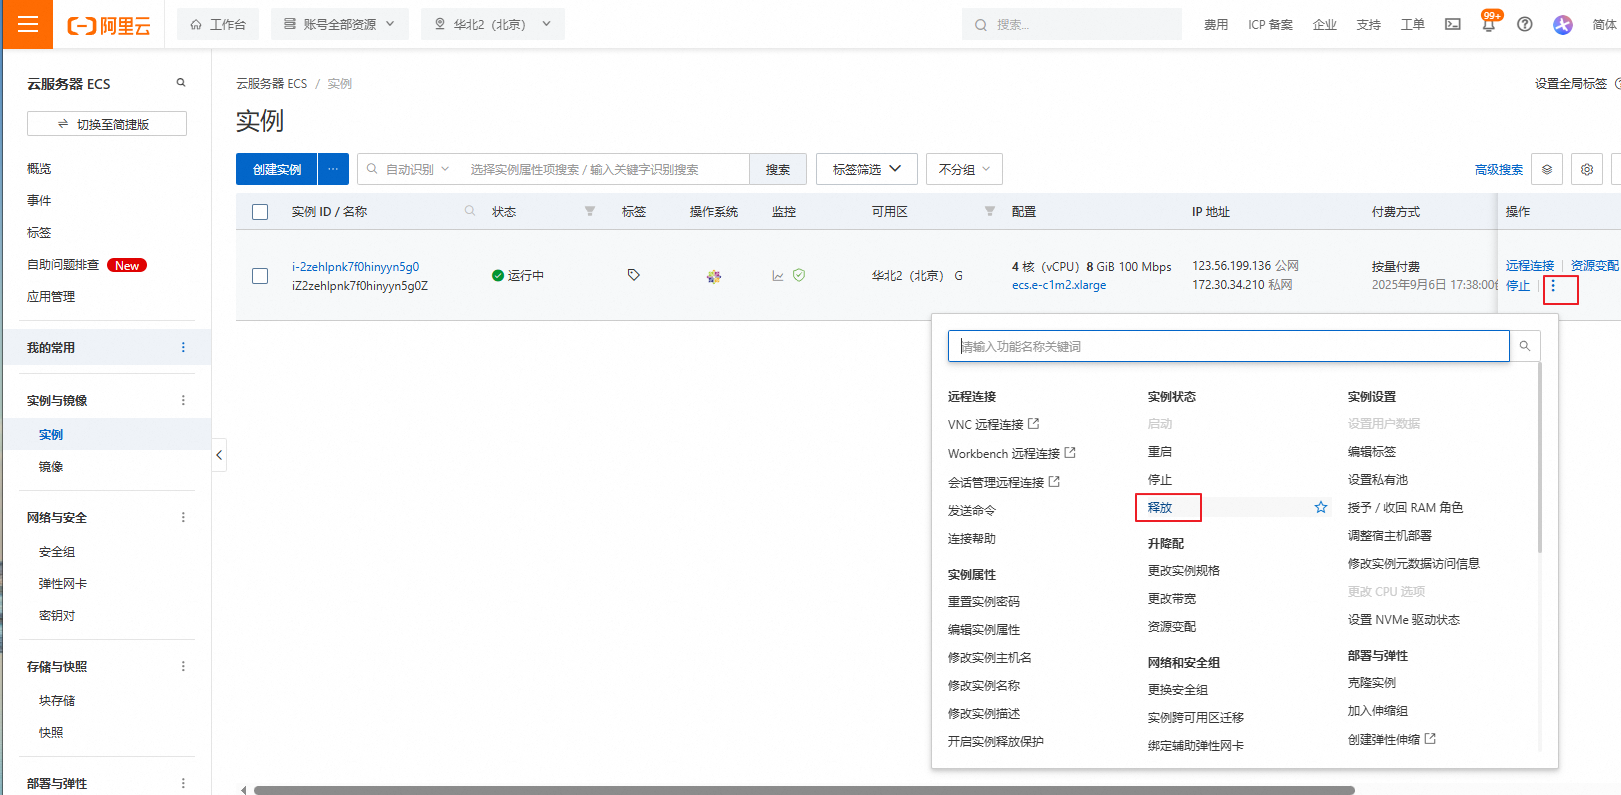Choose 更改实例规格 in the popup
1621x795 pixels.
tap(1184, 570)
